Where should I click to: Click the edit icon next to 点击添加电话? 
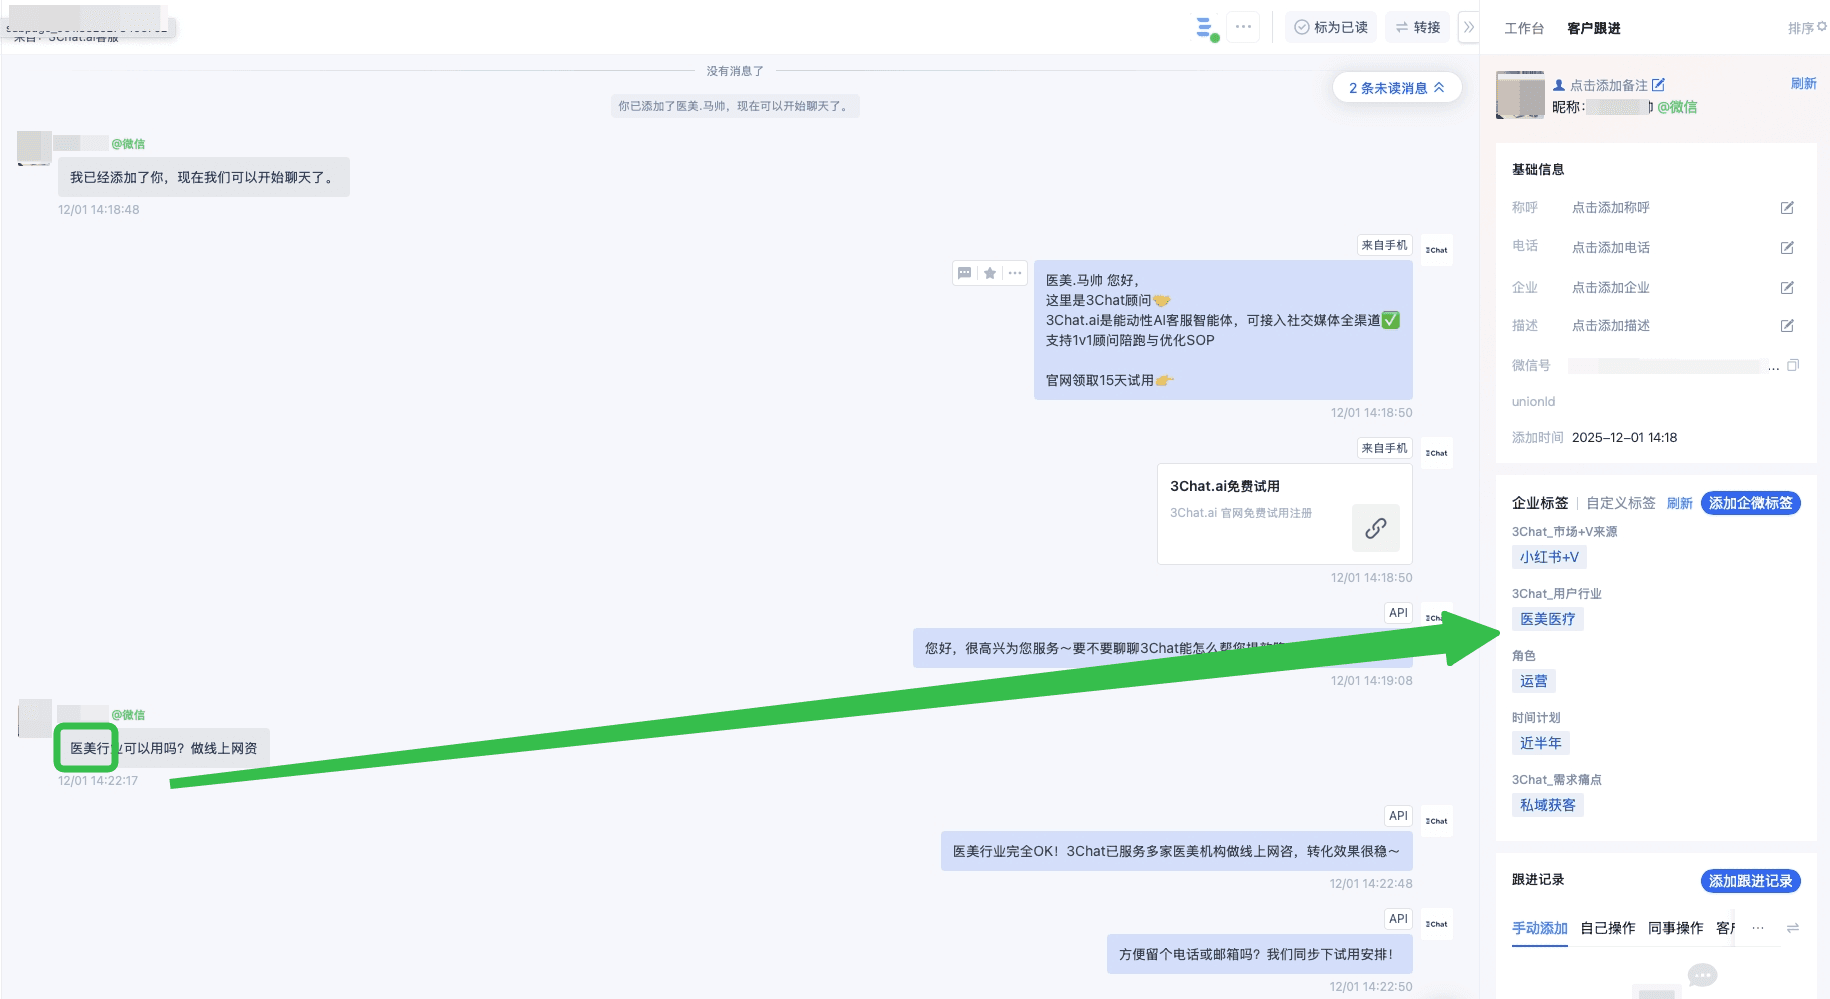point(1787,247)
